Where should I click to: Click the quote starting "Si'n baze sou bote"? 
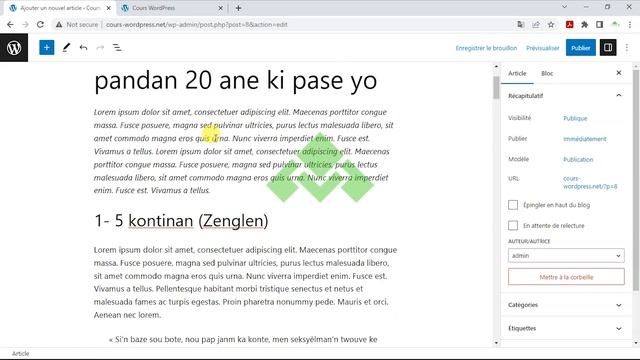[x=243, y=339]
